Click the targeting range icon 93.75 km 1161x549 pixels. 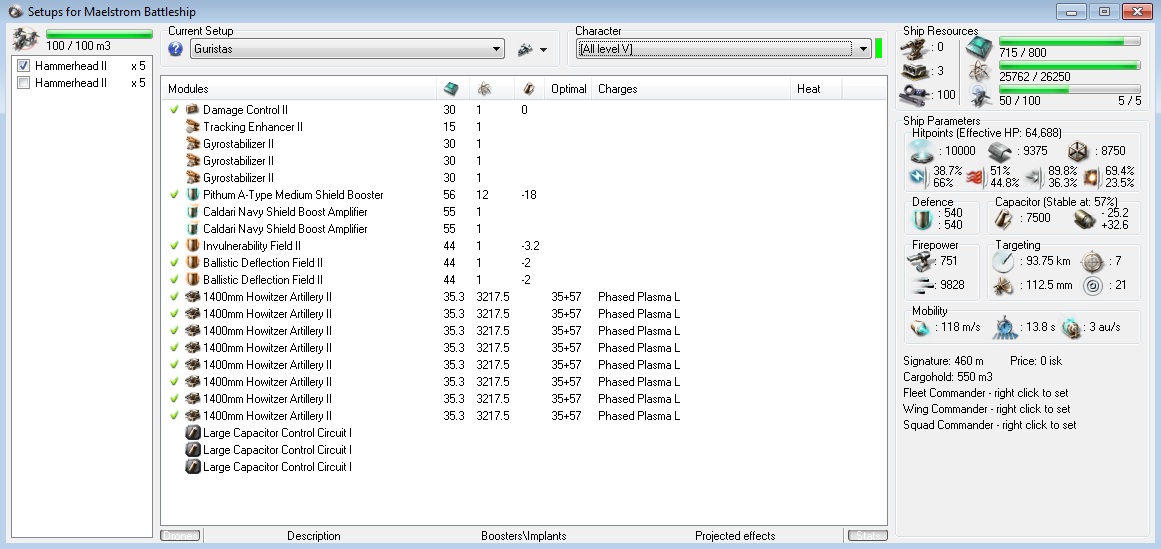point(1003,261)
